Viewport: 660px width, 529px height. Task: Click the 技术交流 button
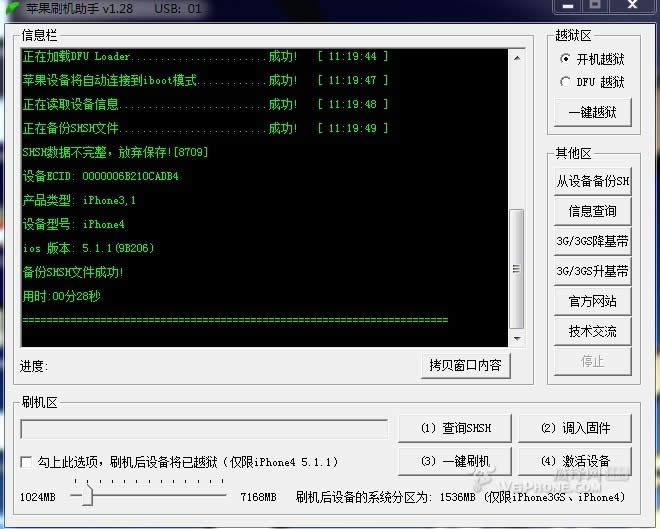593,331
